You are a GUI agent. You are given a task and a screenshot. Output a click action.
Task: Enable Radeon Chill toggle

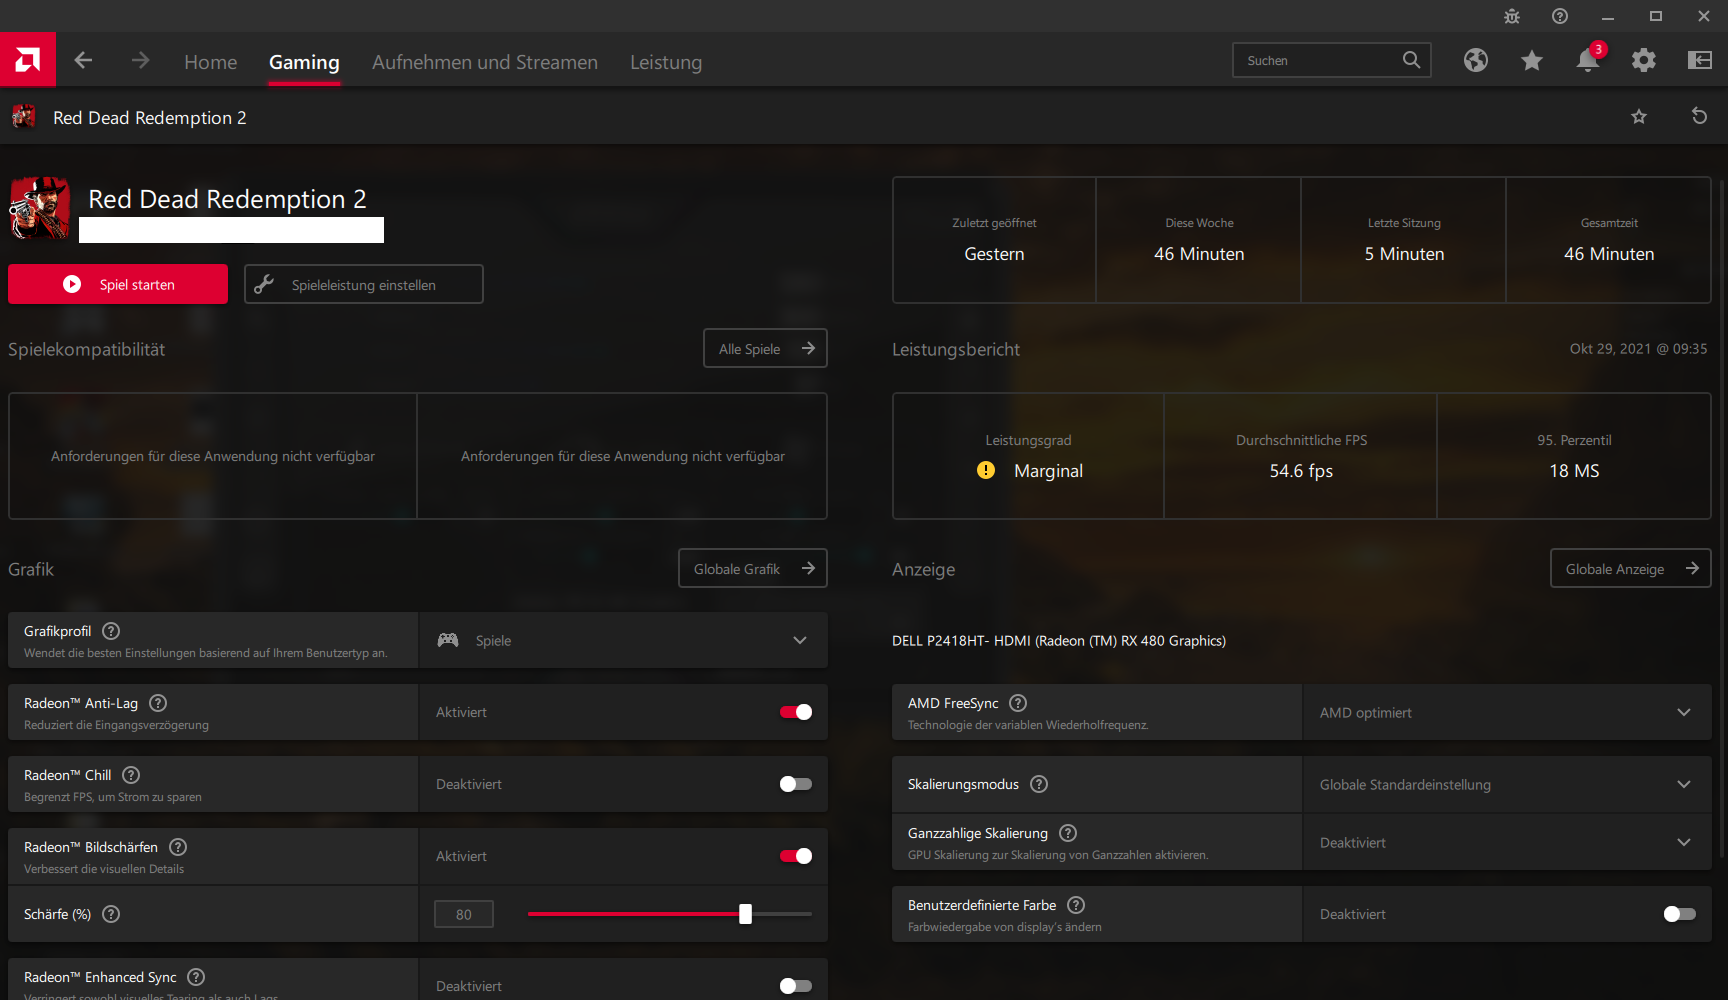(x=796, y=784)
